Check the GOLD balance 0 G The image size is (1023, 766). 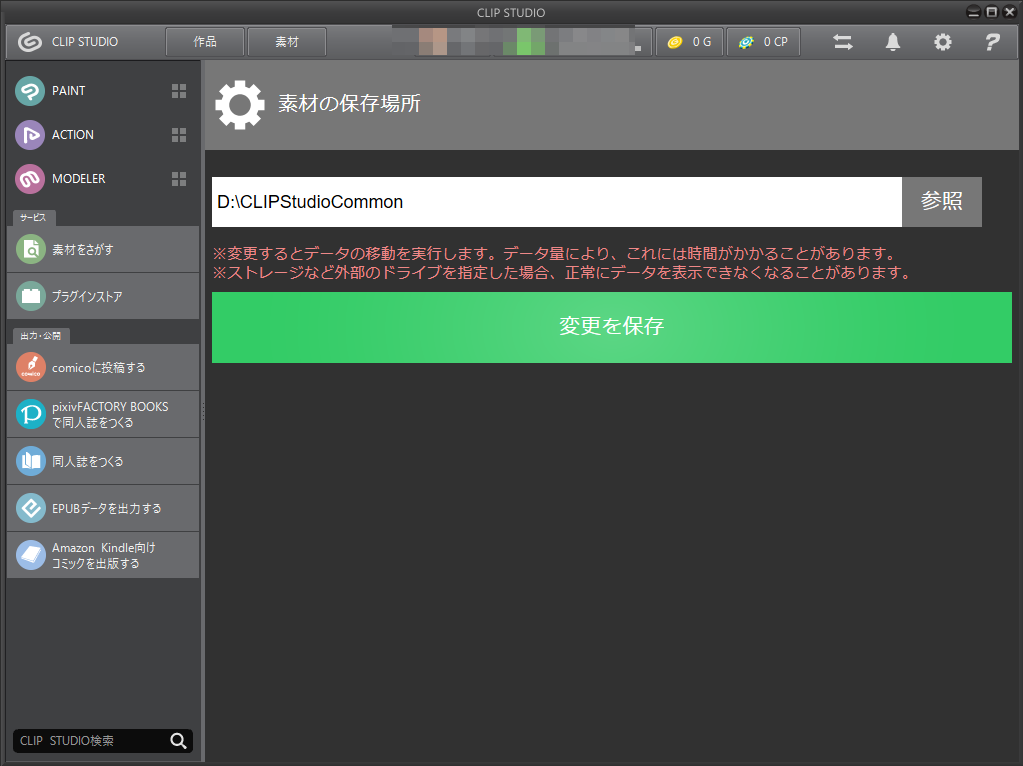click(x=689, y=42)
